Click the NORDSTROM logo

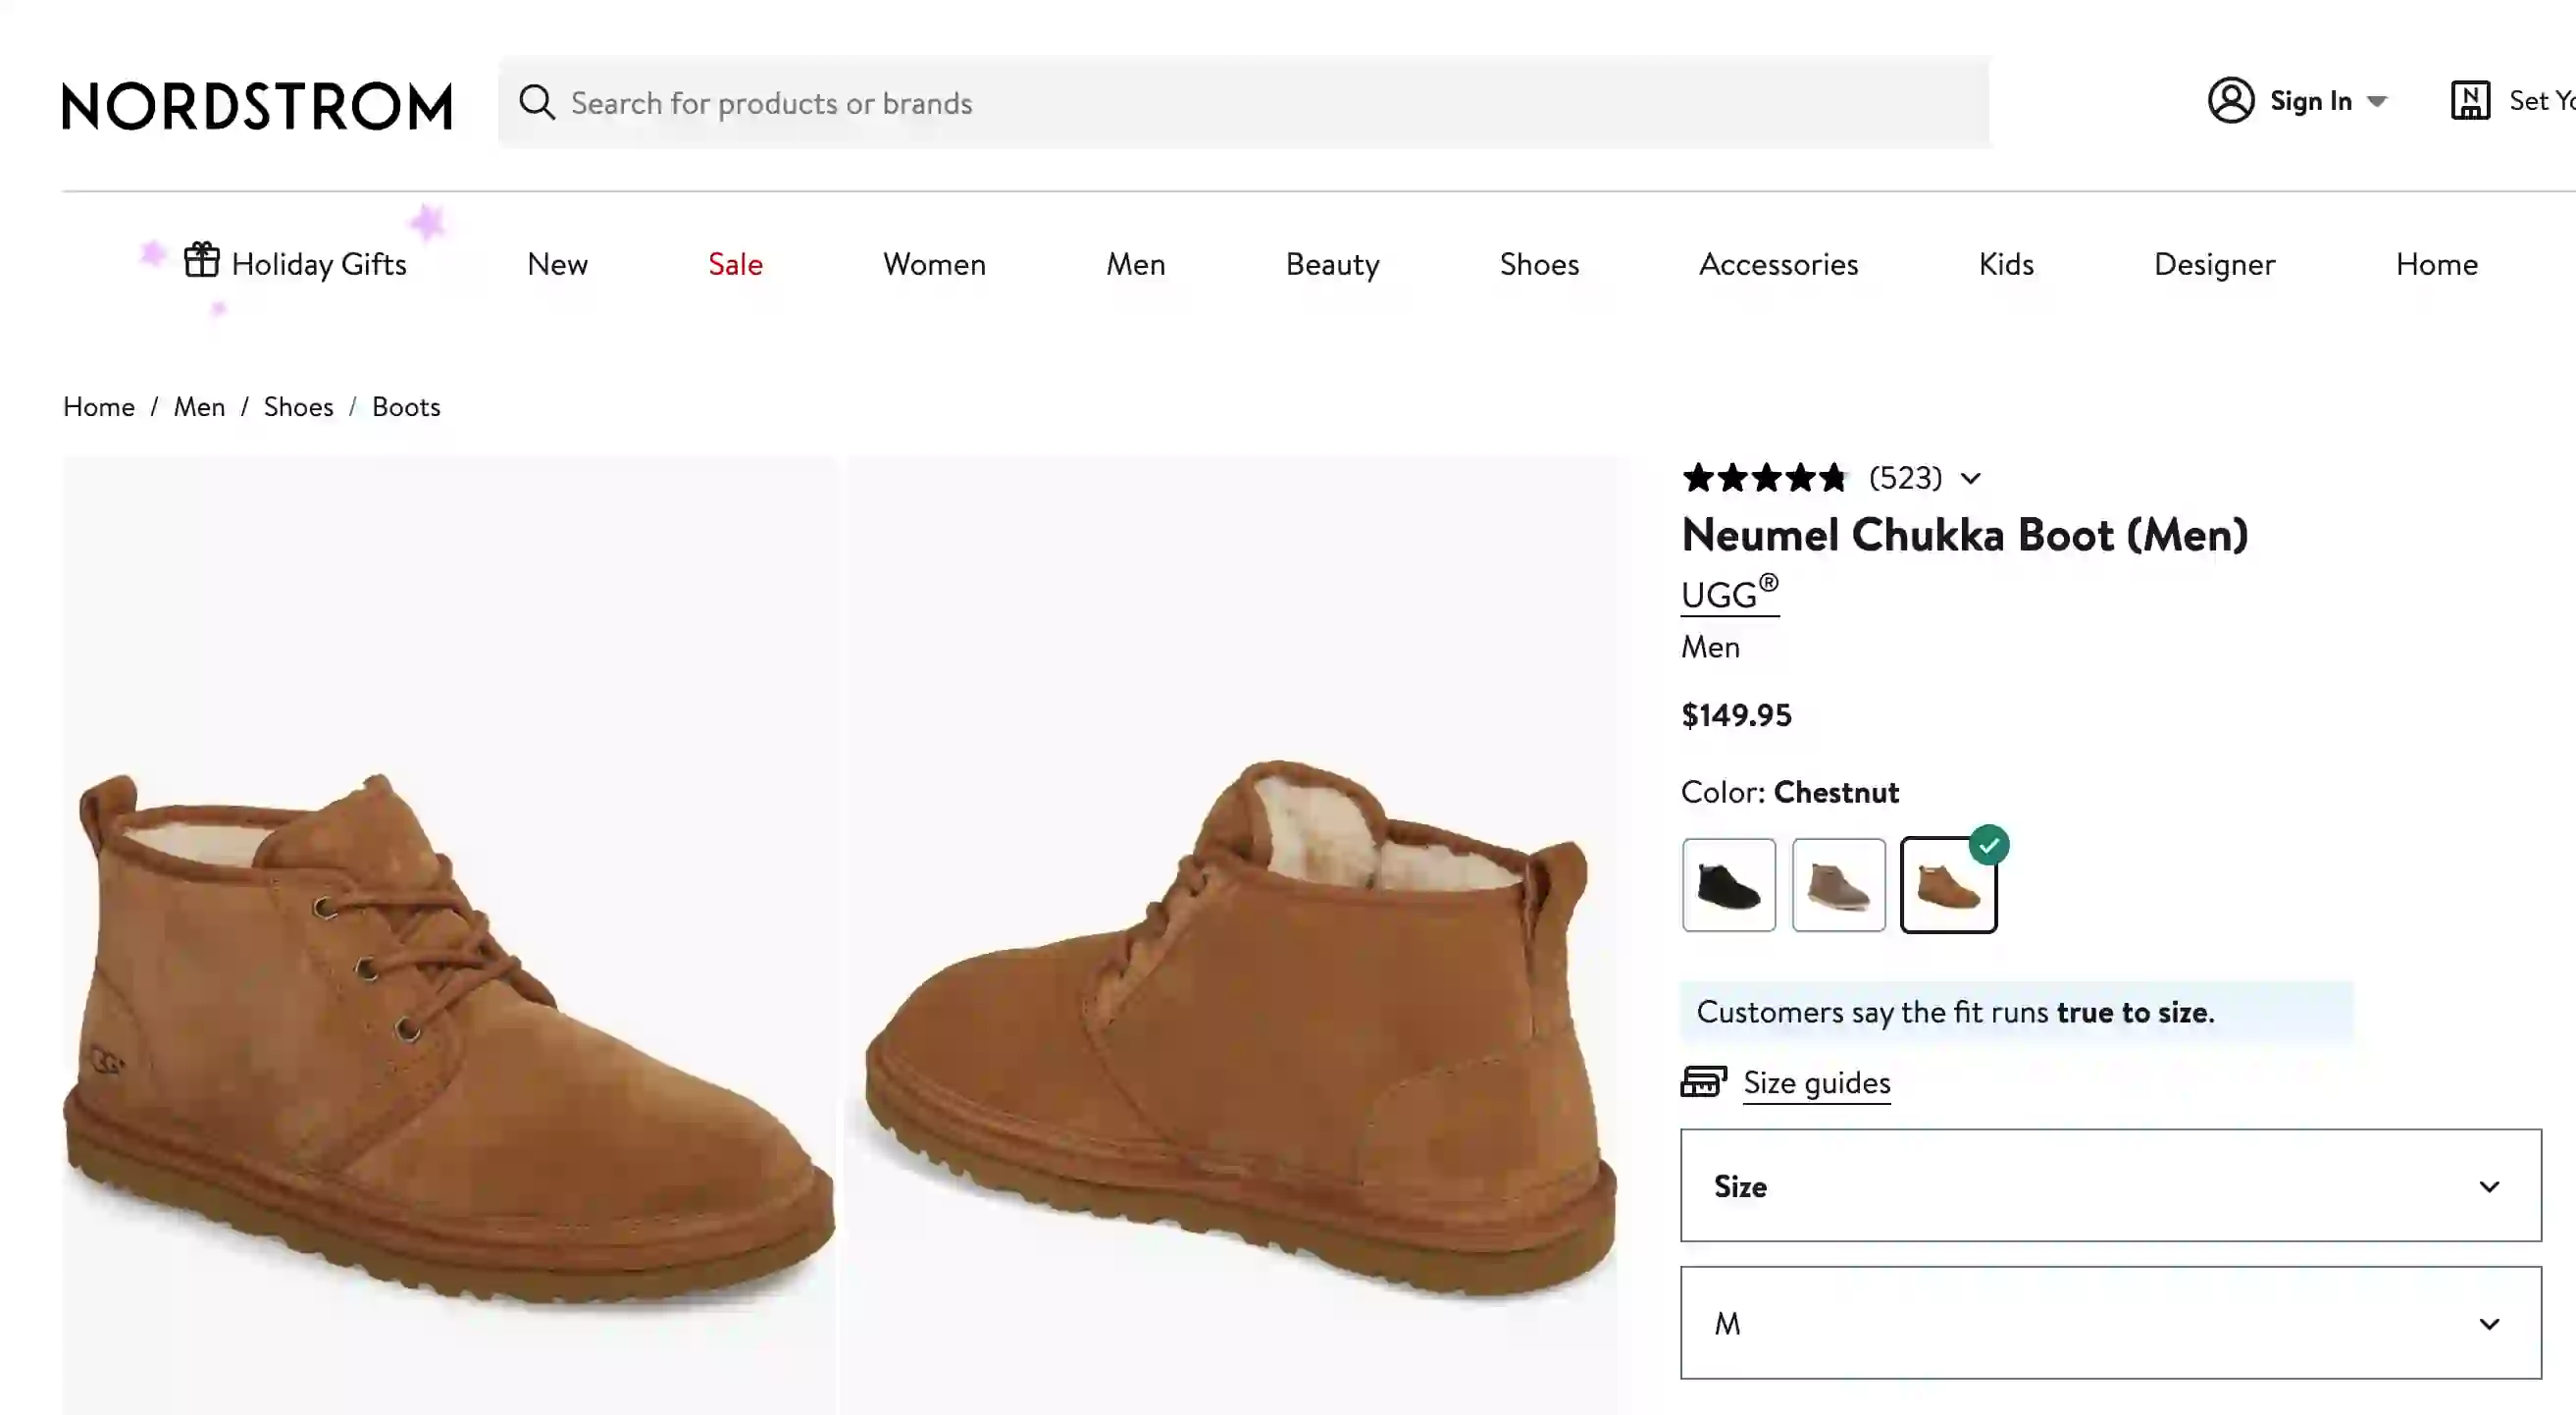pos(257,104)
